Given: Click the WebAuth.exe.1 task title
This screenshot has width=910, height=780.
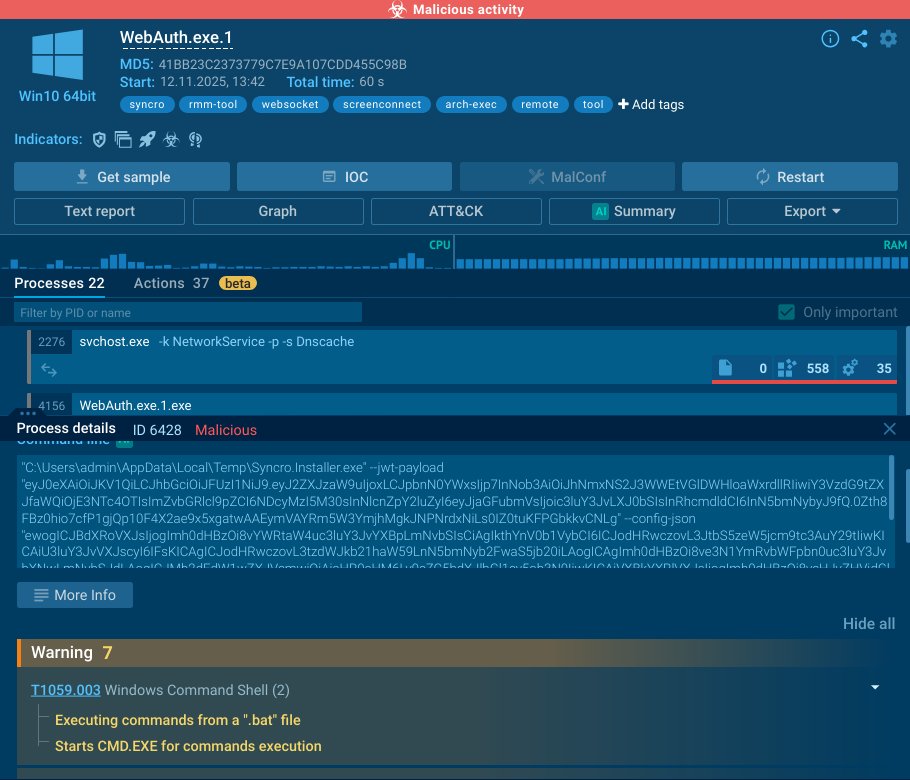Looking at the screenshot, I should (176, 38).
